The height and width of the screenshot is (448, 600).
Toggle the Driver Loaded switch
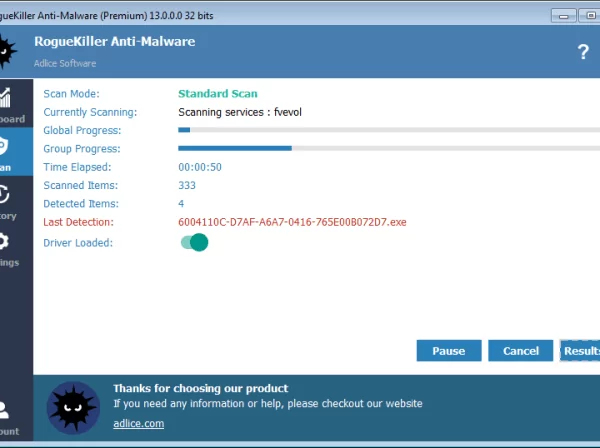tap(194, 243)
